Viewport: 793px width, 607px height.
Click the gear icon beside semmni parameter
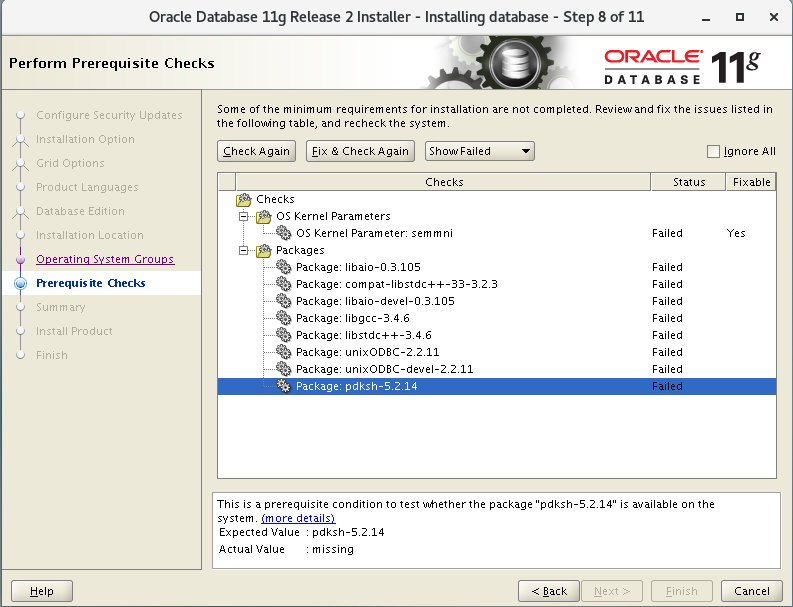click(x=284, y=233)
